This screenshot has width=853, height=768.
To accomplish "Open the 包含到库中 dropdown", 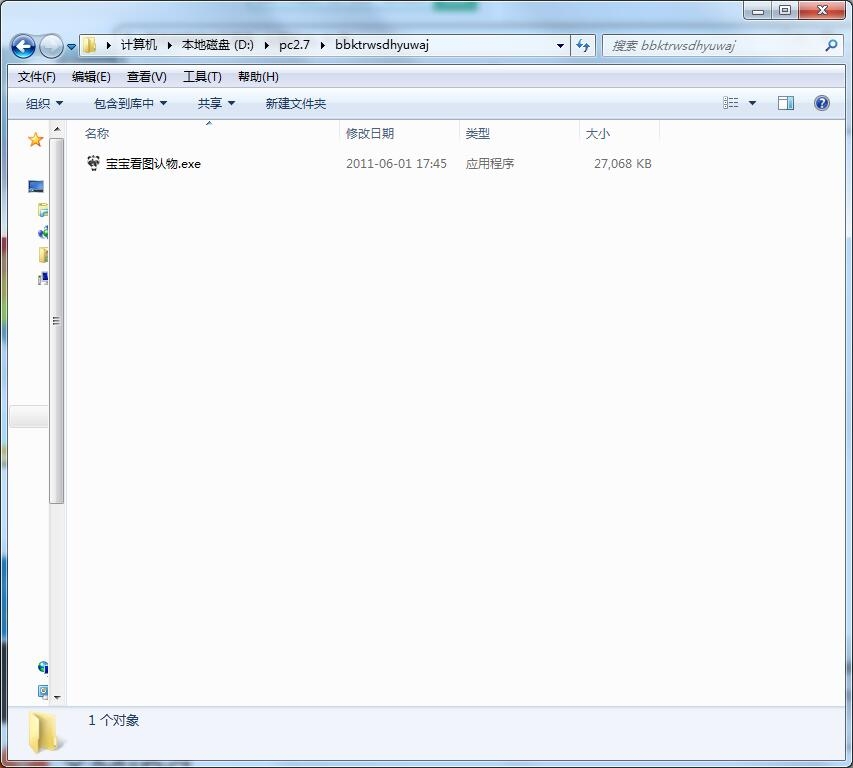I will click(x=130, y=103).
